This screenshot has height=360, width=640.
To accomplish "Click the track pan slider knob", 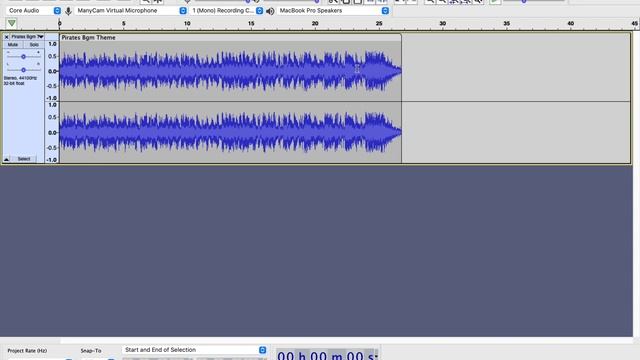I will pyautogui.click(x=24, y=70).
